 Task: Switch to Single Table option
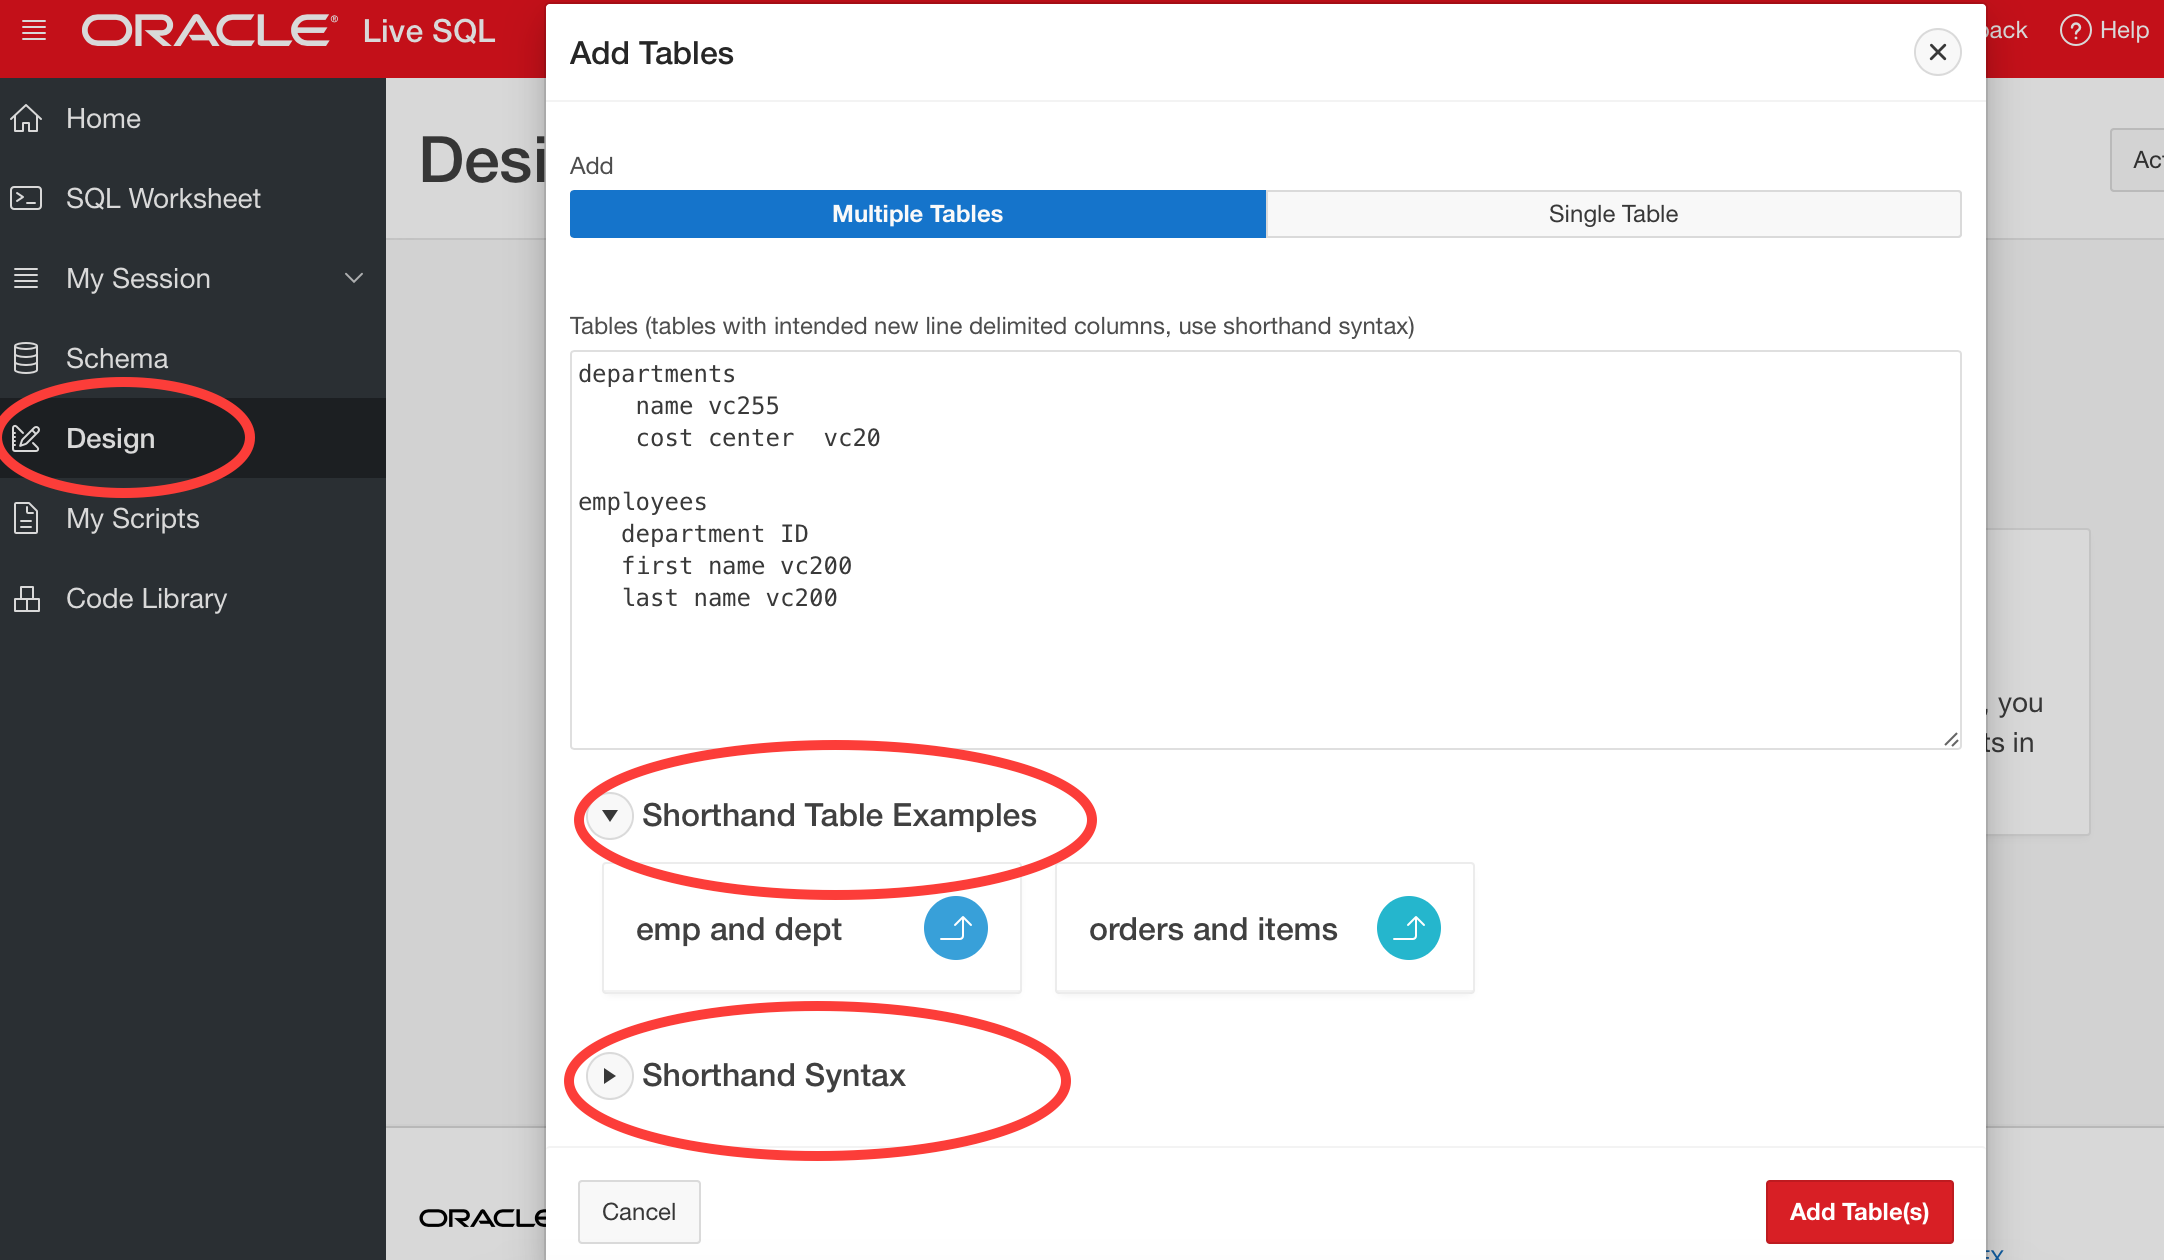(x=1613, y=214)
